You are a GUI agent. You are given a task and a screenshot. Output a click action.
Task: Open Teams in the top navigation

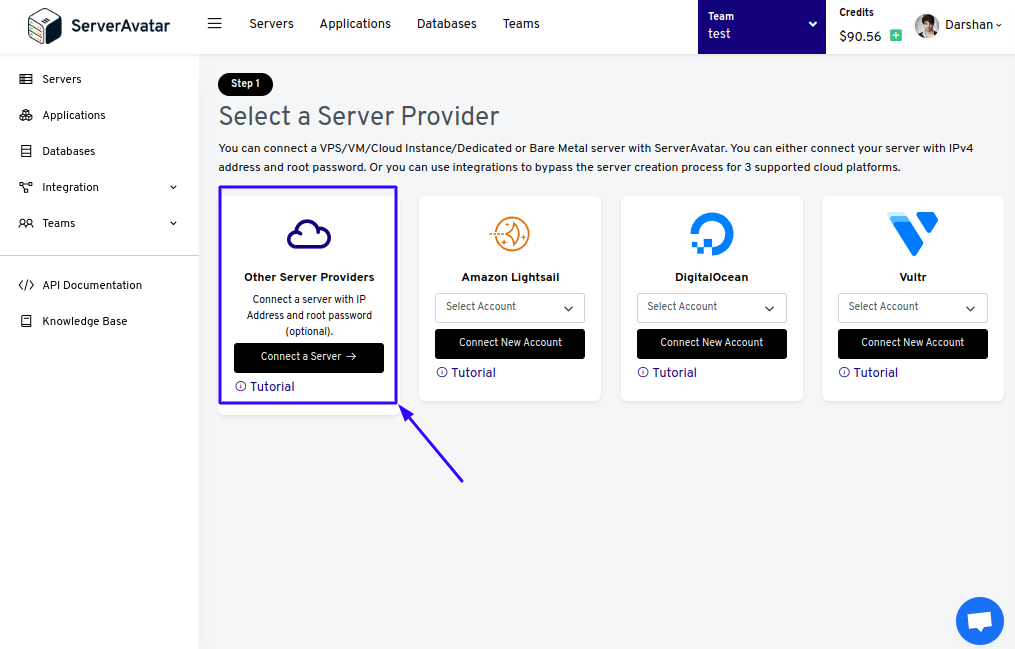tap(521, 24)
